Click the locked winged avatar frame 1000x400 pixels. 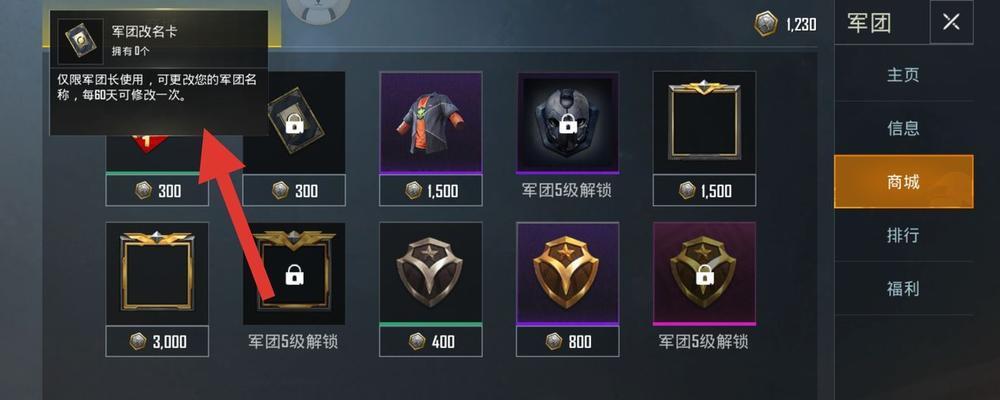tap(294, 274)
